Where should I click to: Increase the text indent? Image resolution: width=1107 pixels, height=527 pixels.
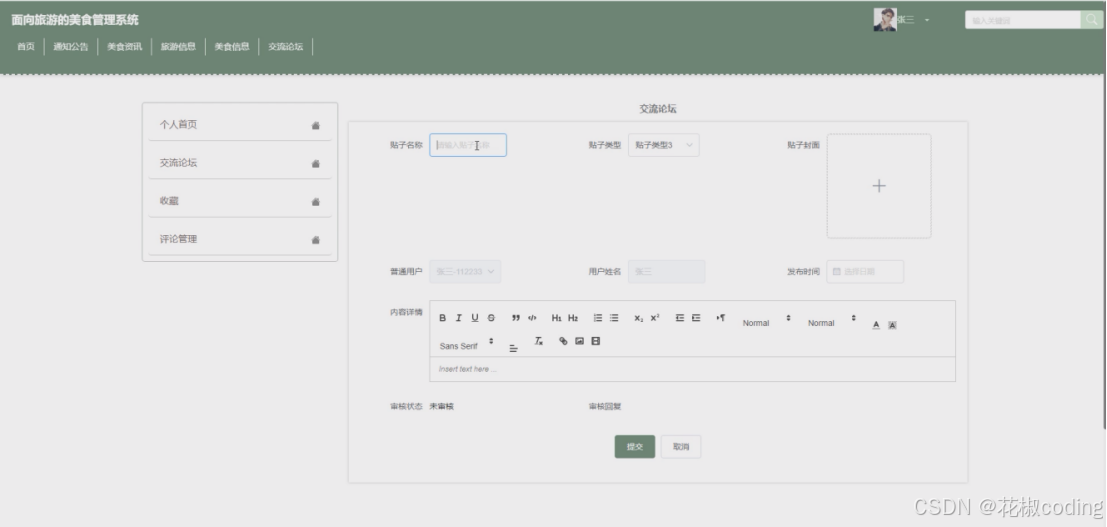(696, 318)
